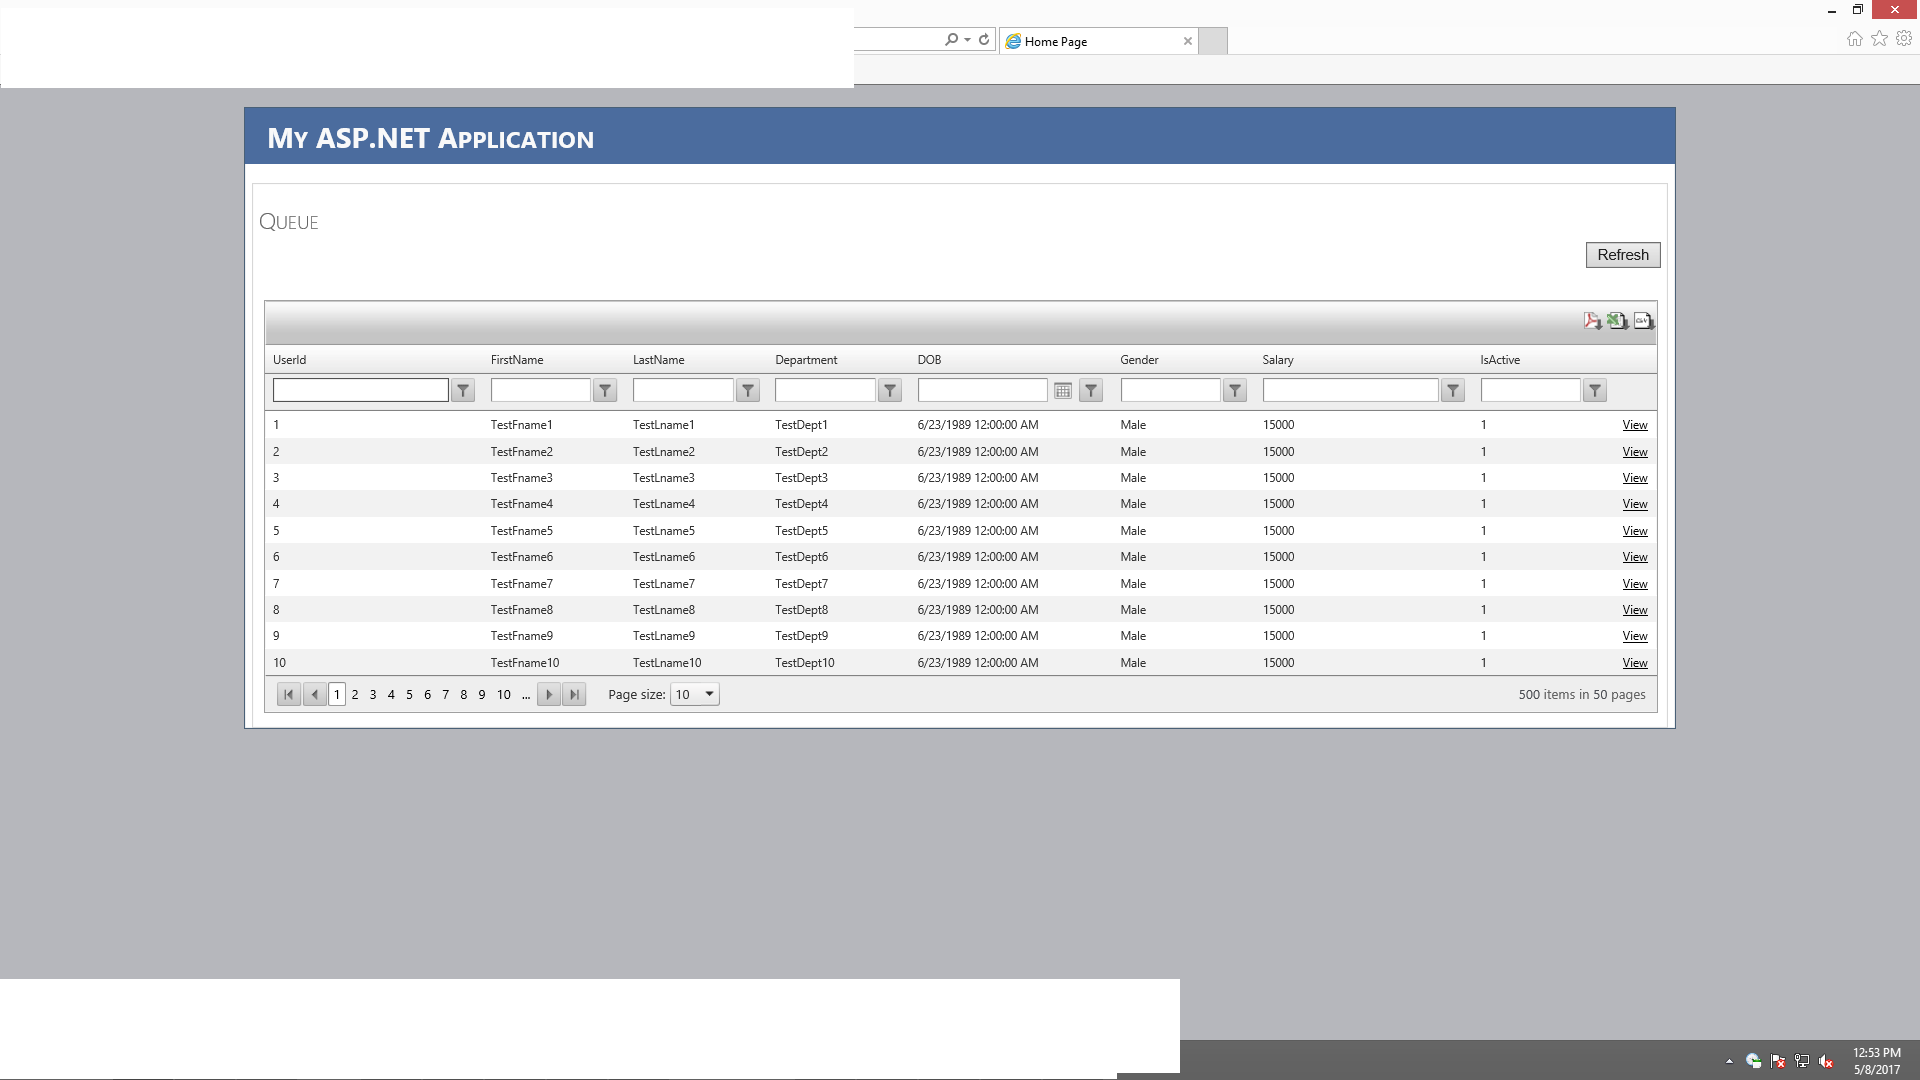Click the volume icon in system tray
The width and height of the screenshot is (1920, 1080).
point(1826,1062)
